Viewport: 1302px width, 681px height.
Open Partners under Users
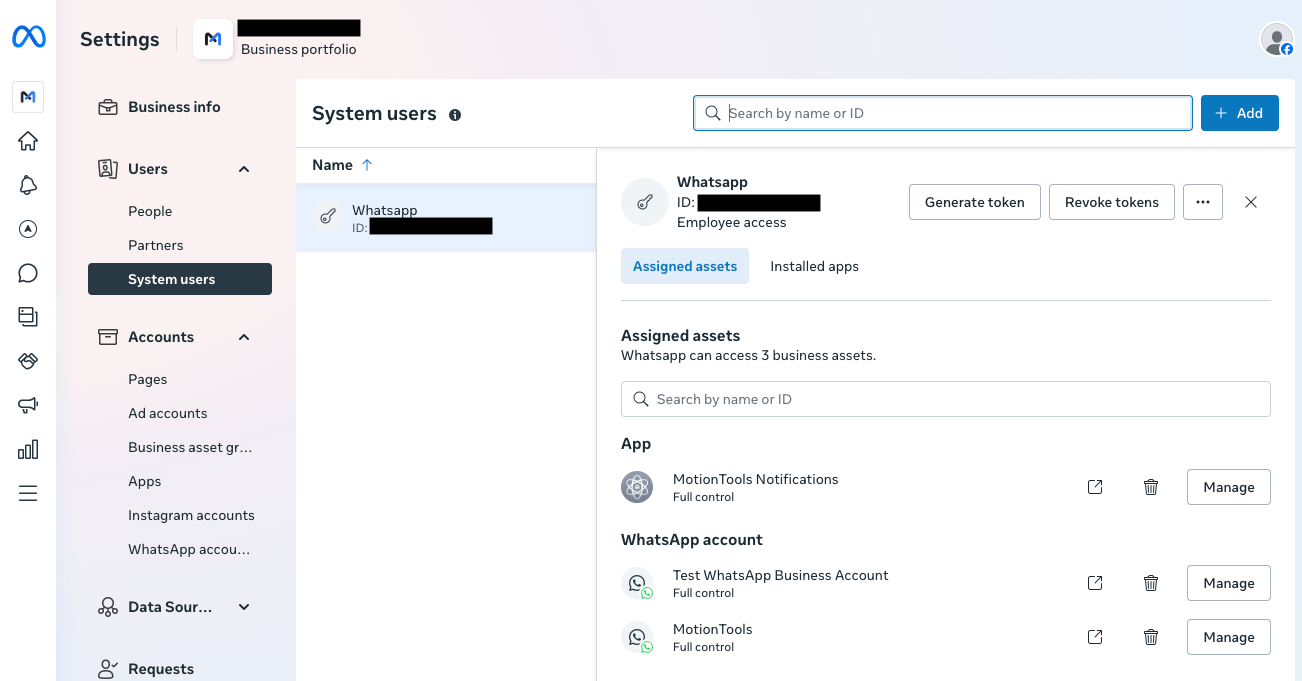pos(180,245)
